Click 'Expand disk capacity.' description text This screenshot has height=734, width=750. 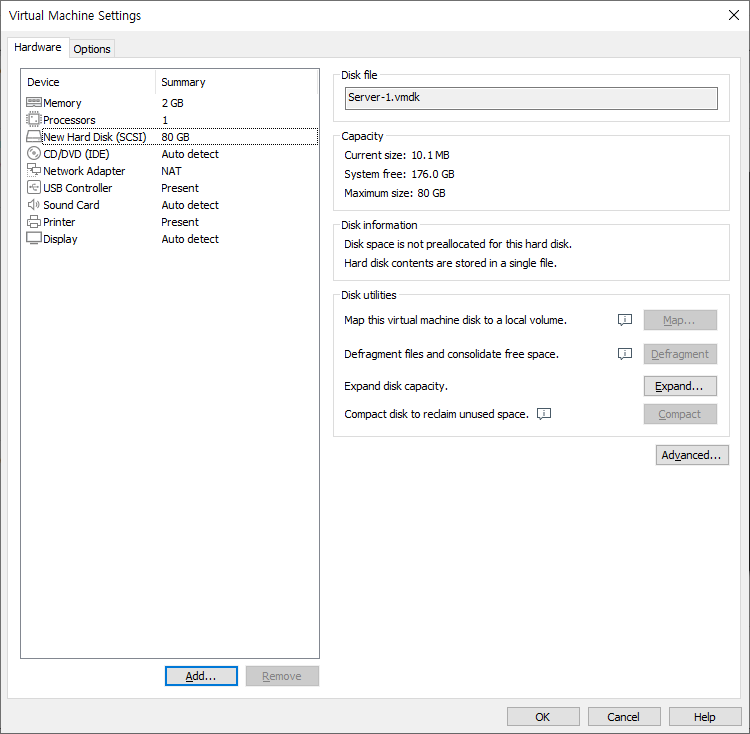coord(396,386)
